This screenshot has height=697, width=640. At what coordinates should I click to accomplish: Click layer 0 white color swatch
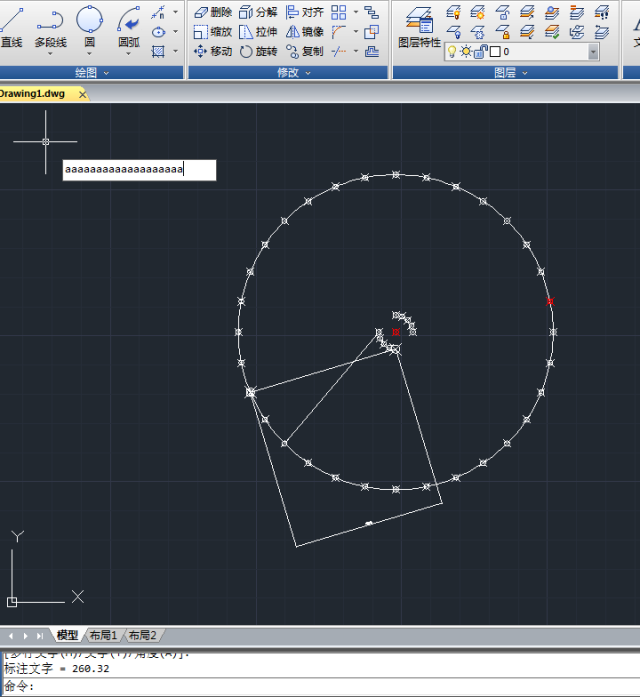pos(495,52)
